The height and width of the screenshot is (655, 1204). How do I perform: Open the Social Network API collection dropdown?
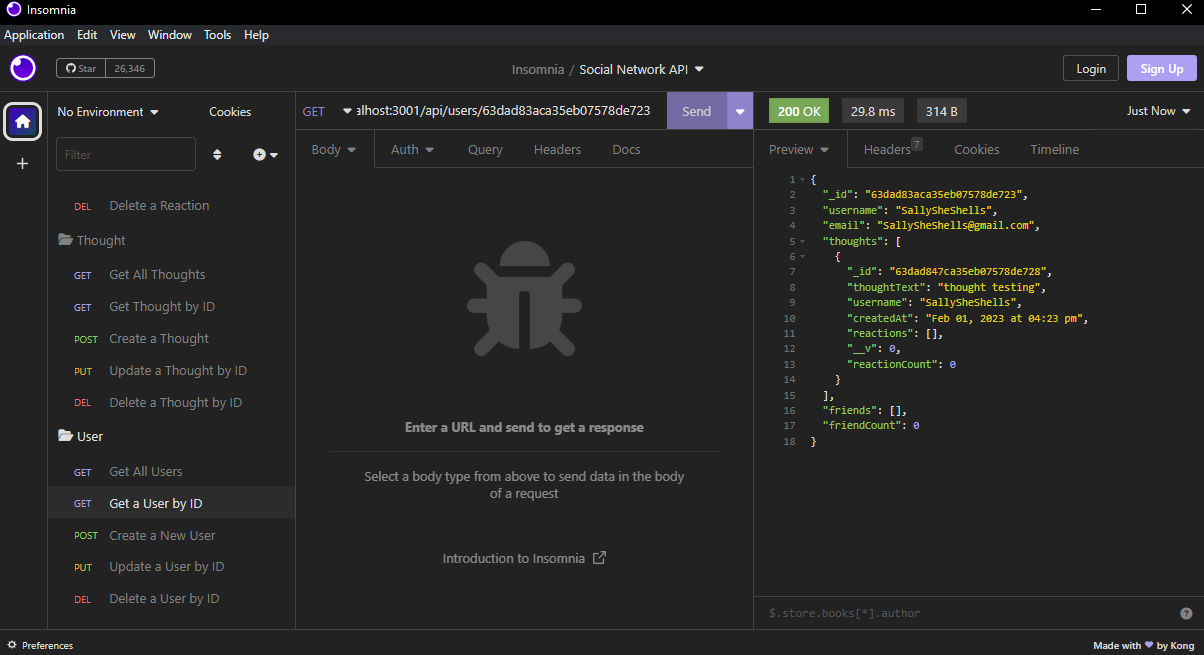[x=641, y=69]
